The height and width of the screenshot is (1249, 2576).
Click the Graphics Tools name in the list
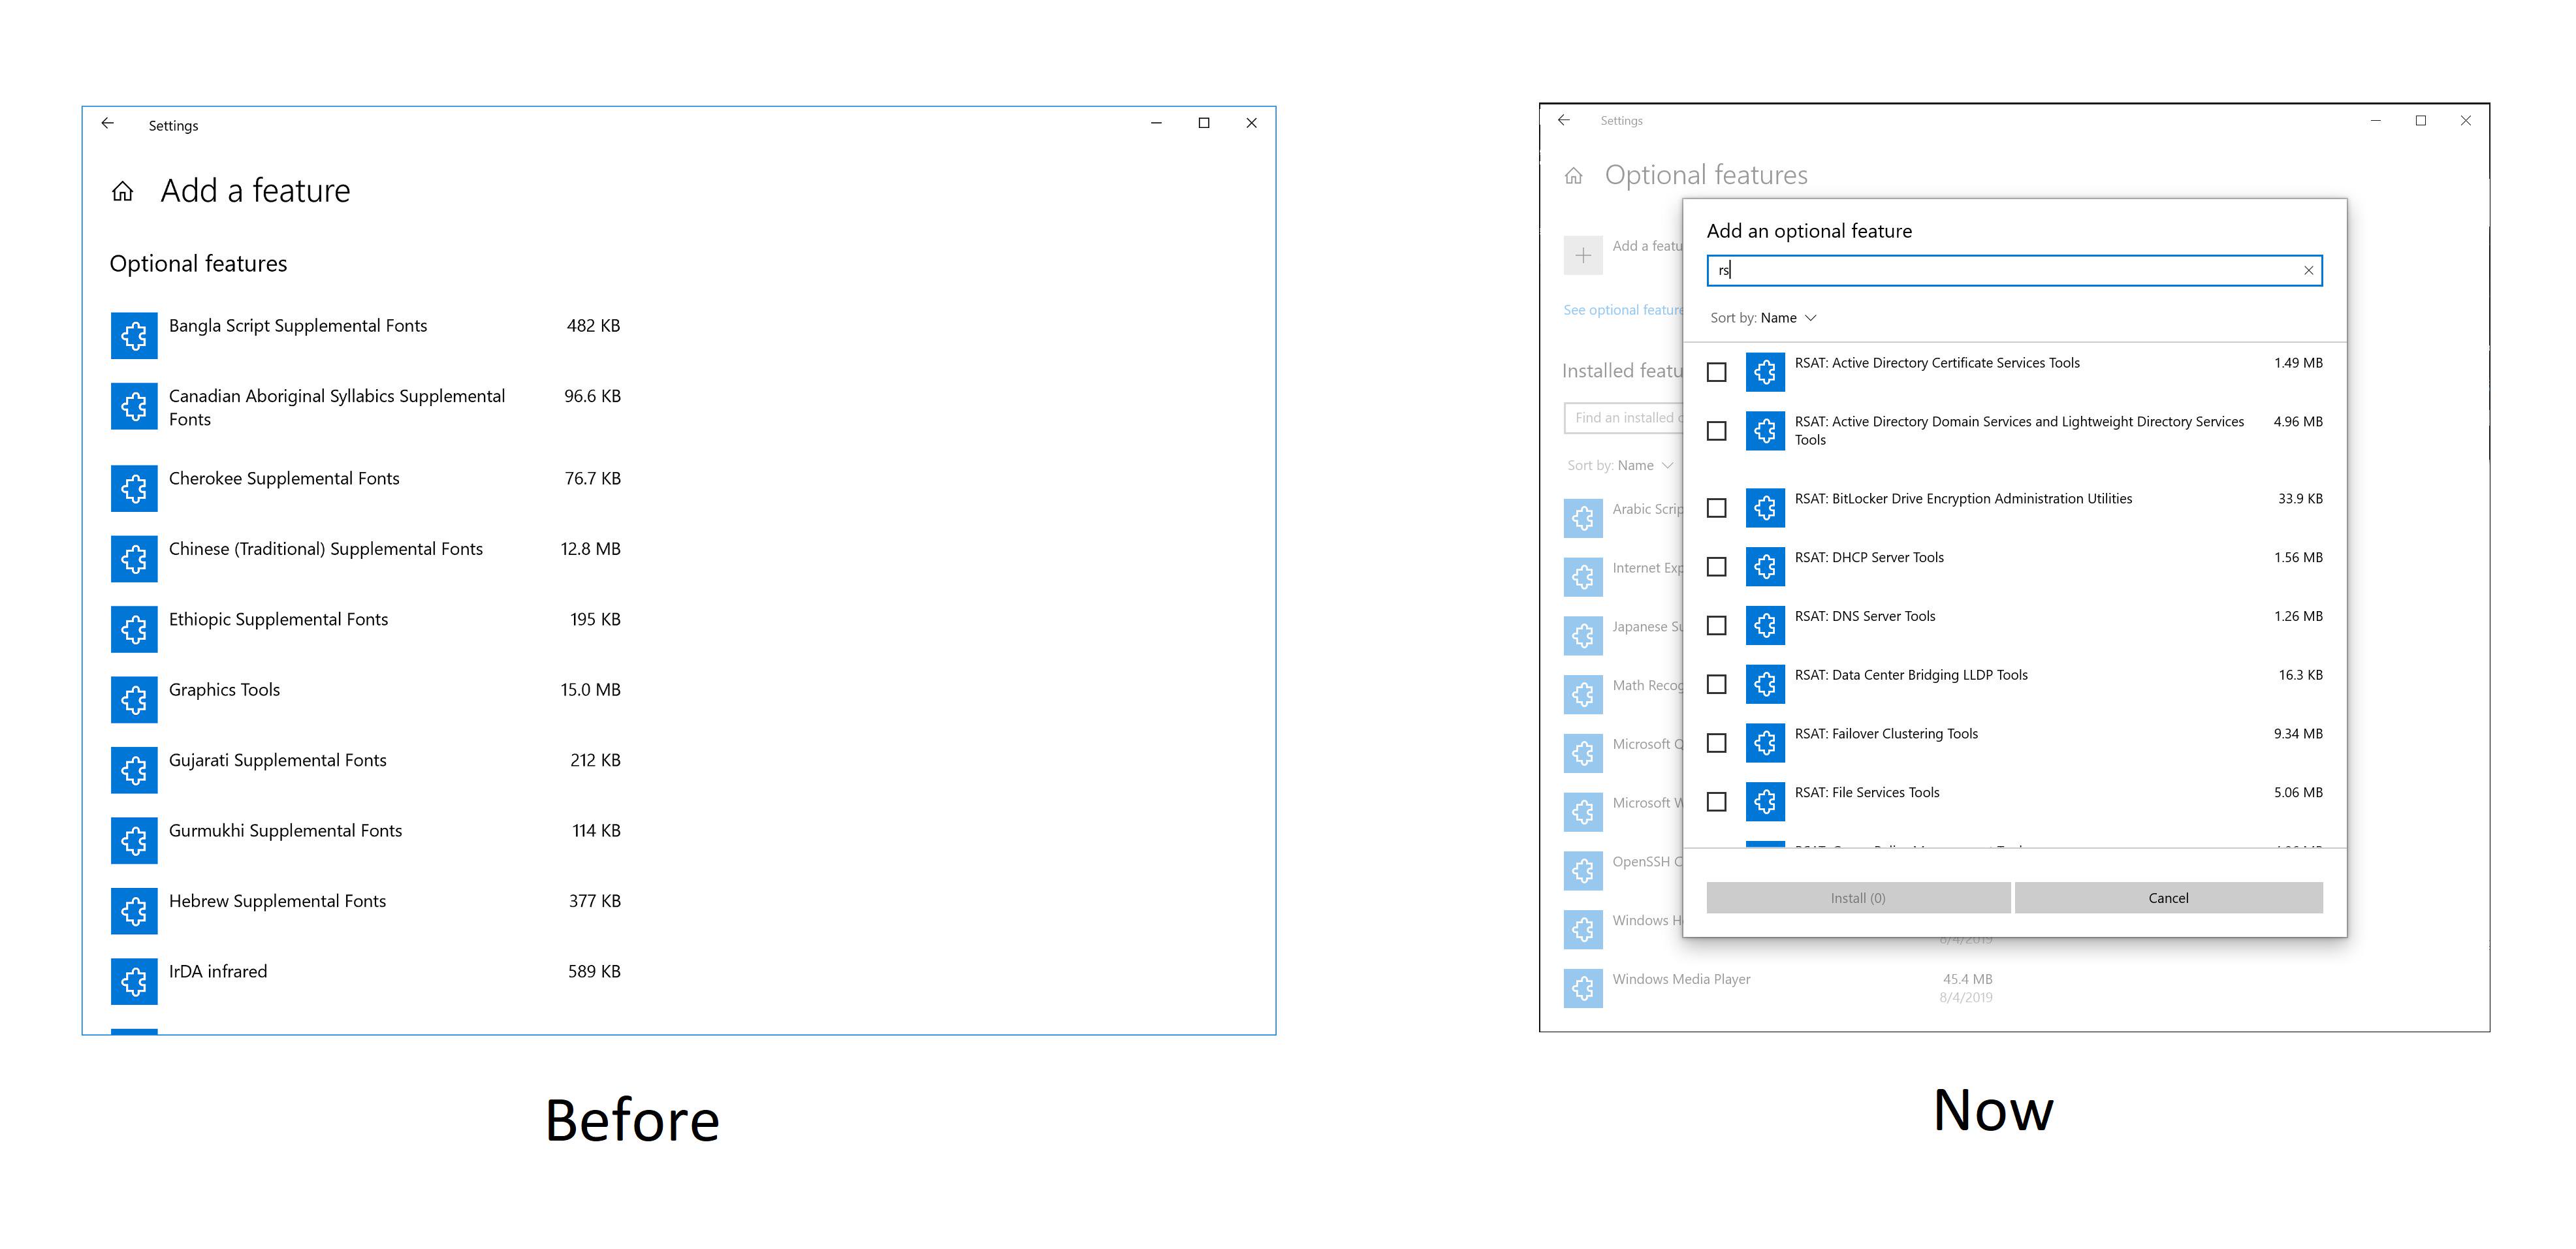tap(224, 690)
